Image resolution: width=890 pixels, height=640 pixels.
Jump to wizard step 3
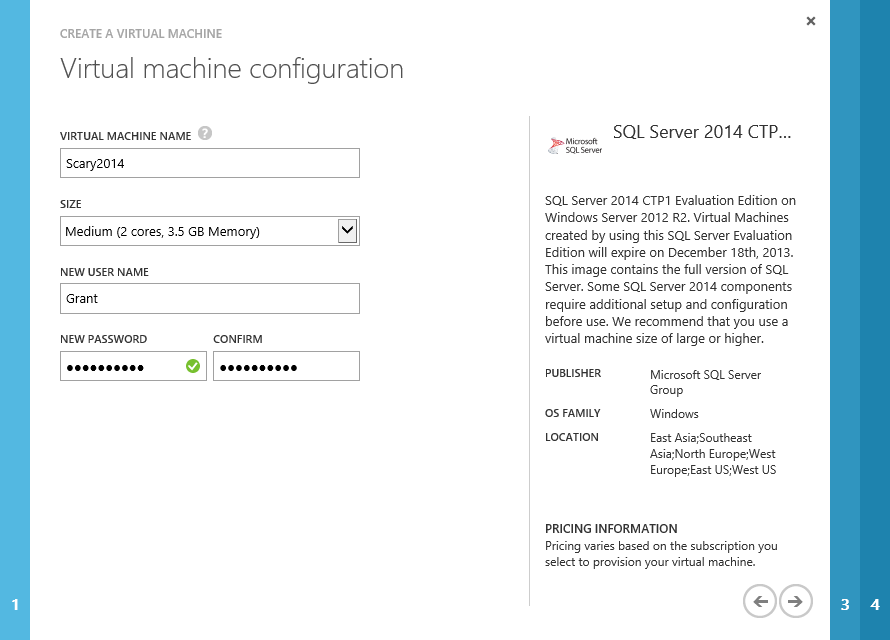845,604
